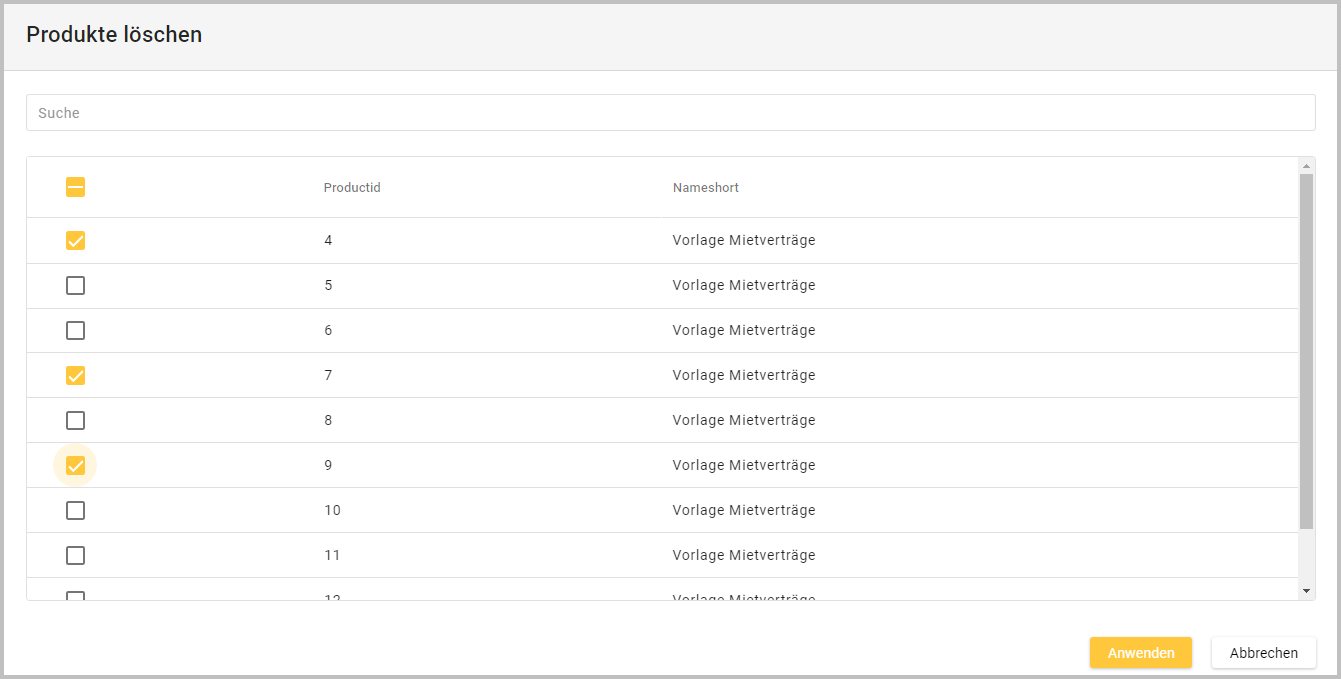Check the checkbox for product 5
1341x679 pixels.
pyautogui.click(x=75, y=285)
